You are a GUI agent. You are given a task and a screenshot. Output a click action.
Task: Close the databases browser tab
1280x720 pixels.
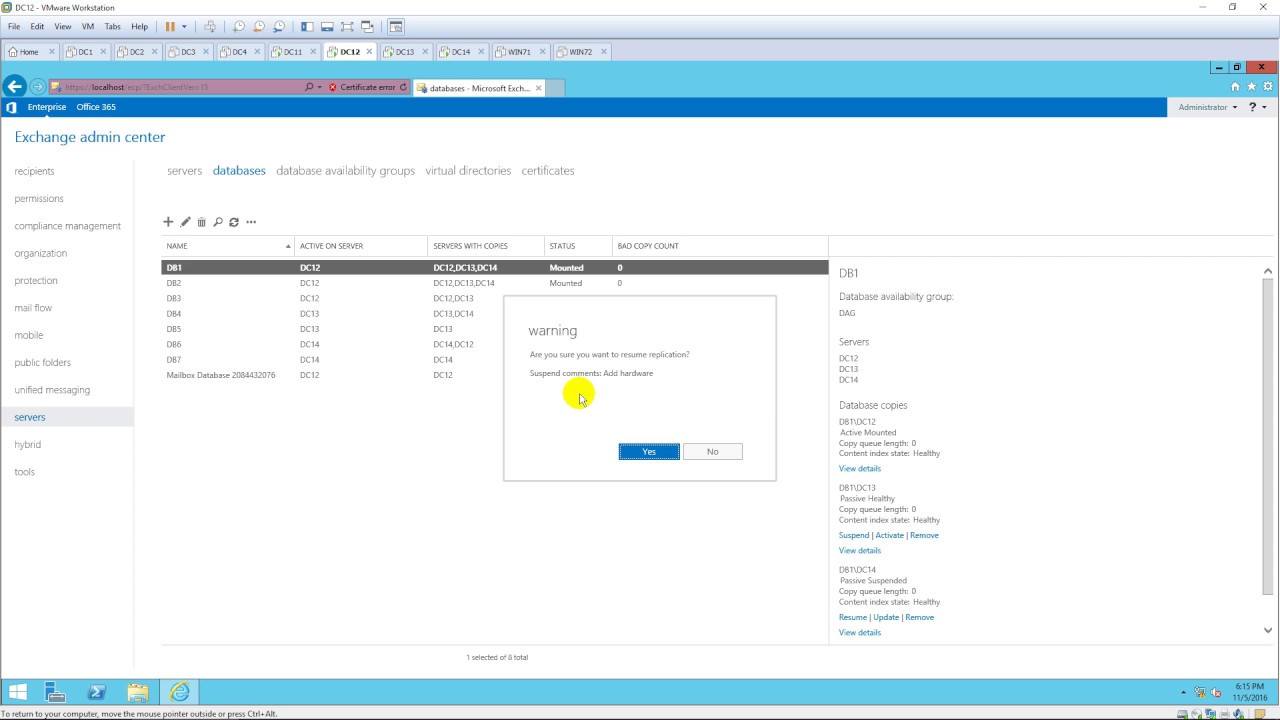(539, 87)
